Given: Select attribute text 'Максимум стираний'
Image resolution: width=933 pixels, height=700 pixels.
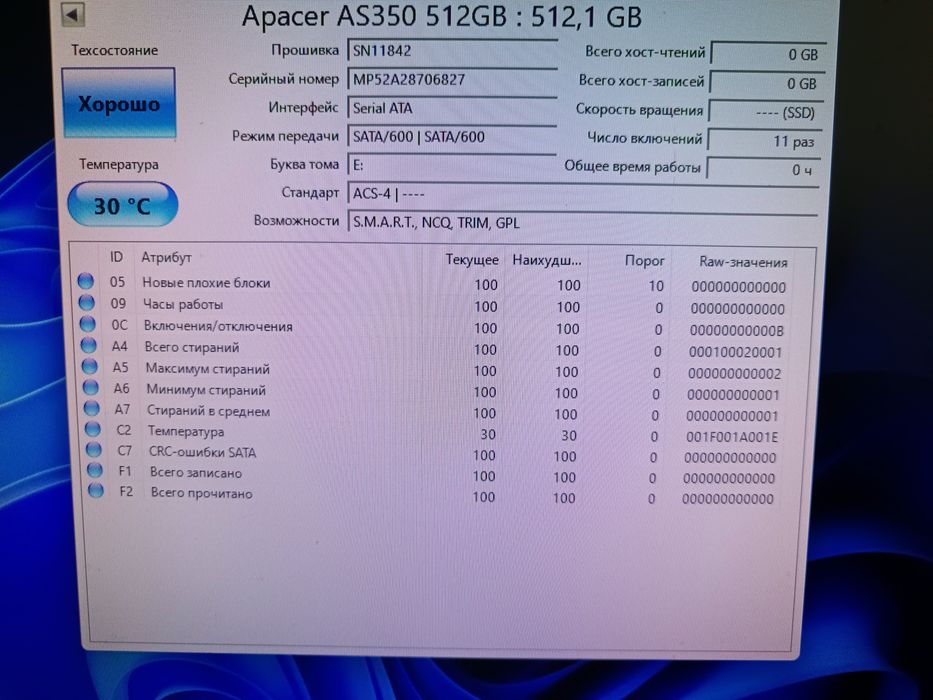Looking at the screenshot, I should pos(208,368).
